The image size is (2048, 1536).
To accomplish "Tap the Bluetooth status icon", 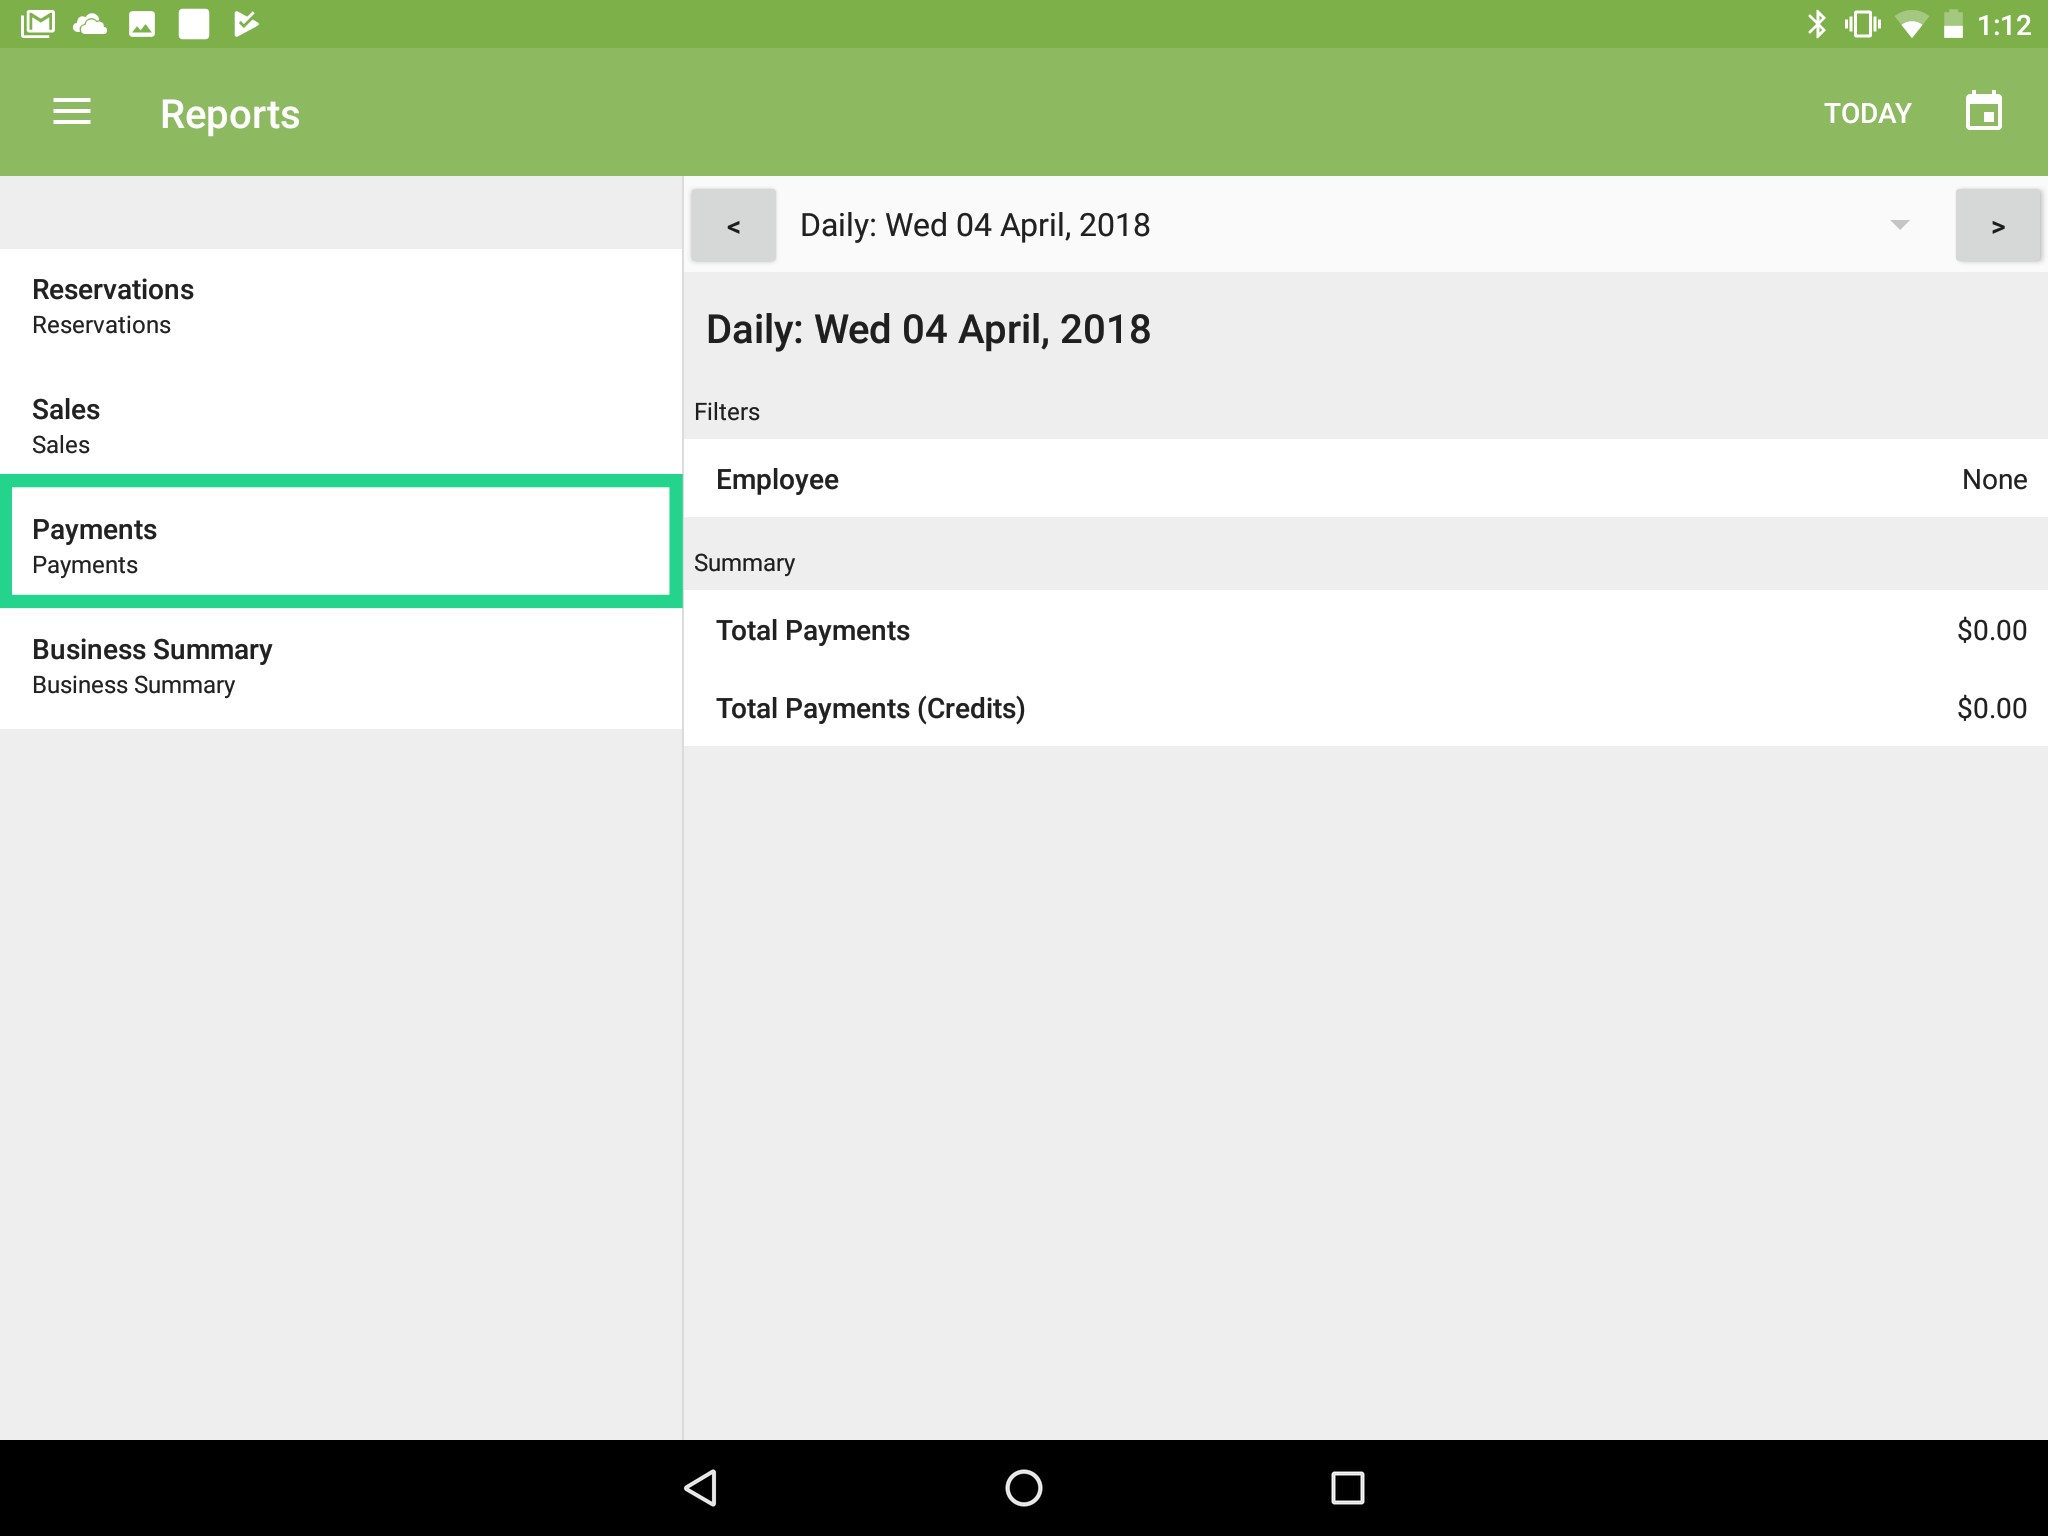I will tap(1816, 24).
